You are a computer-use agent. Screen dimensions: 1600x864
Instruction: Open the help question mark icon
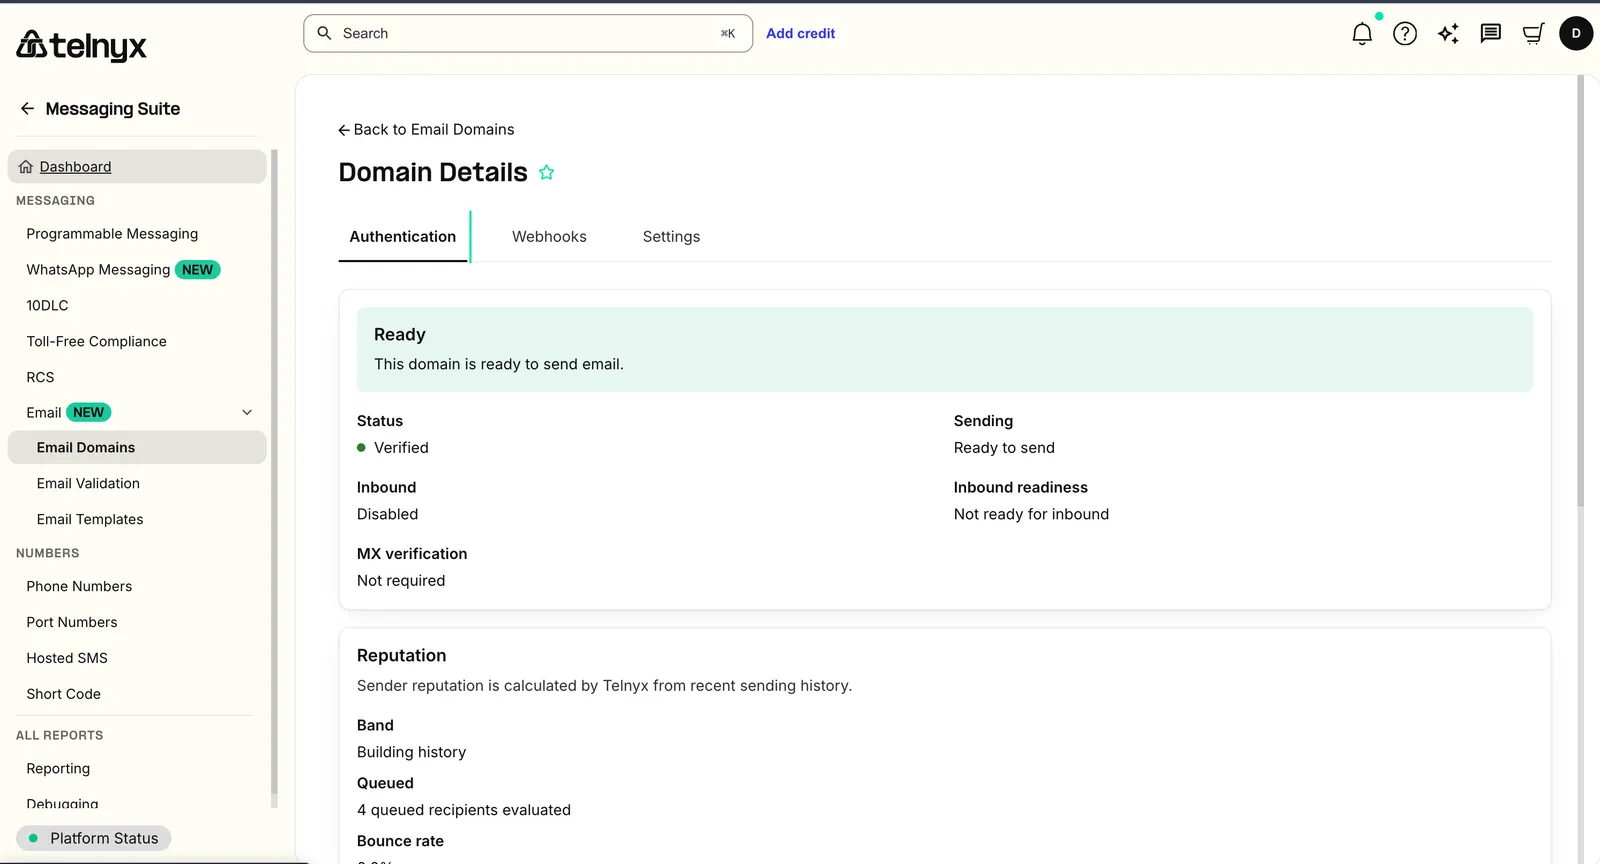[1405, 34]
